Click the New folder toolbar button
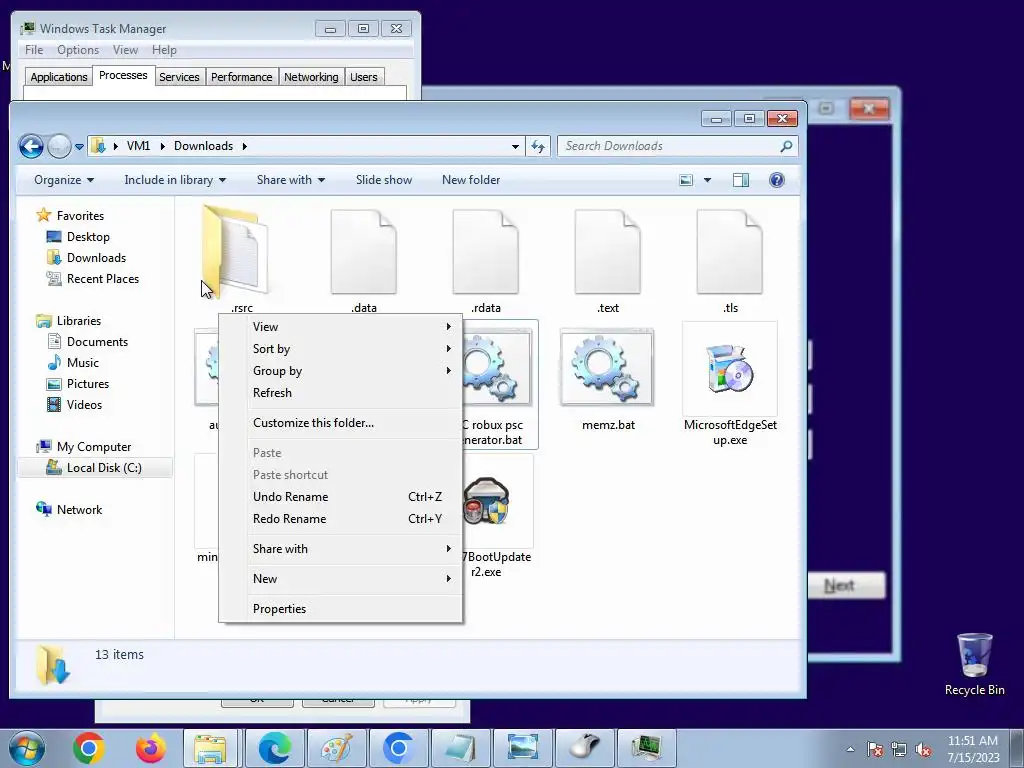Viewport: 1024px width, 768px height. click(x=471, y=180)
